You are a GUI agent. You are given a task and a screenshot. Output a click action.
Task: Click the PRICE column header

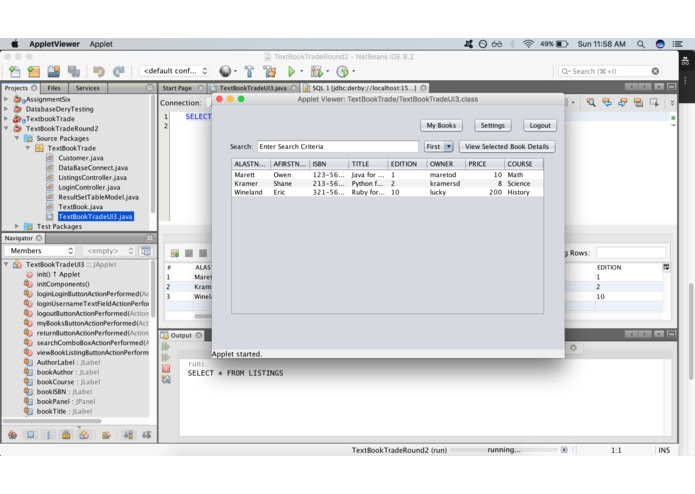coord(484,164)
